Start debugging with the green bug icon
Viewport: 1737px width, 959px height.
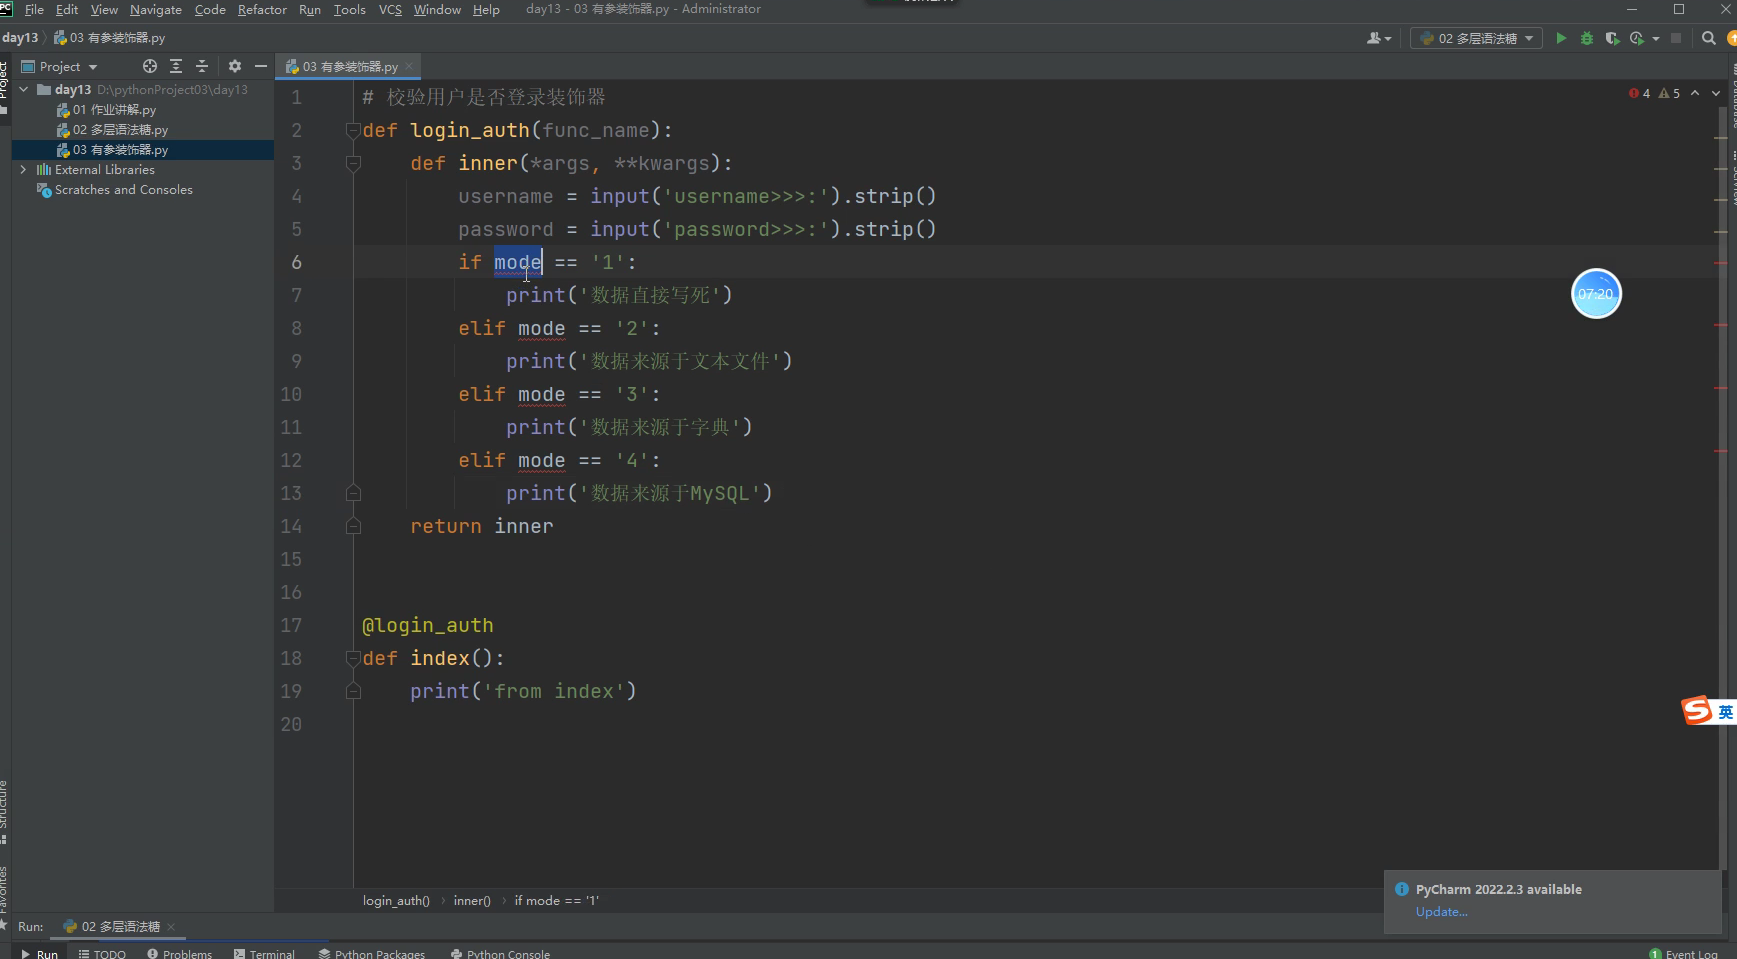click(x=1587, y=38)
